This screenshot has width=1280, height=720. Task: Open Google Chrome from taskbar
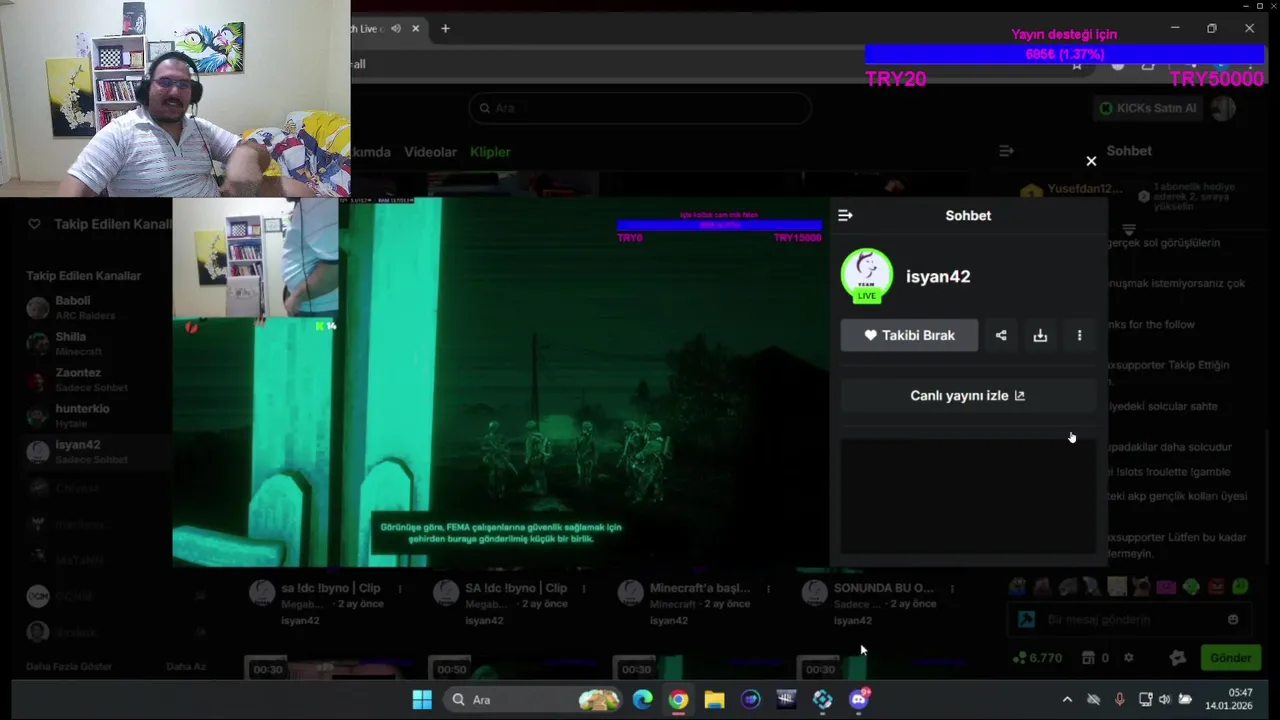[x=678, y=700]
